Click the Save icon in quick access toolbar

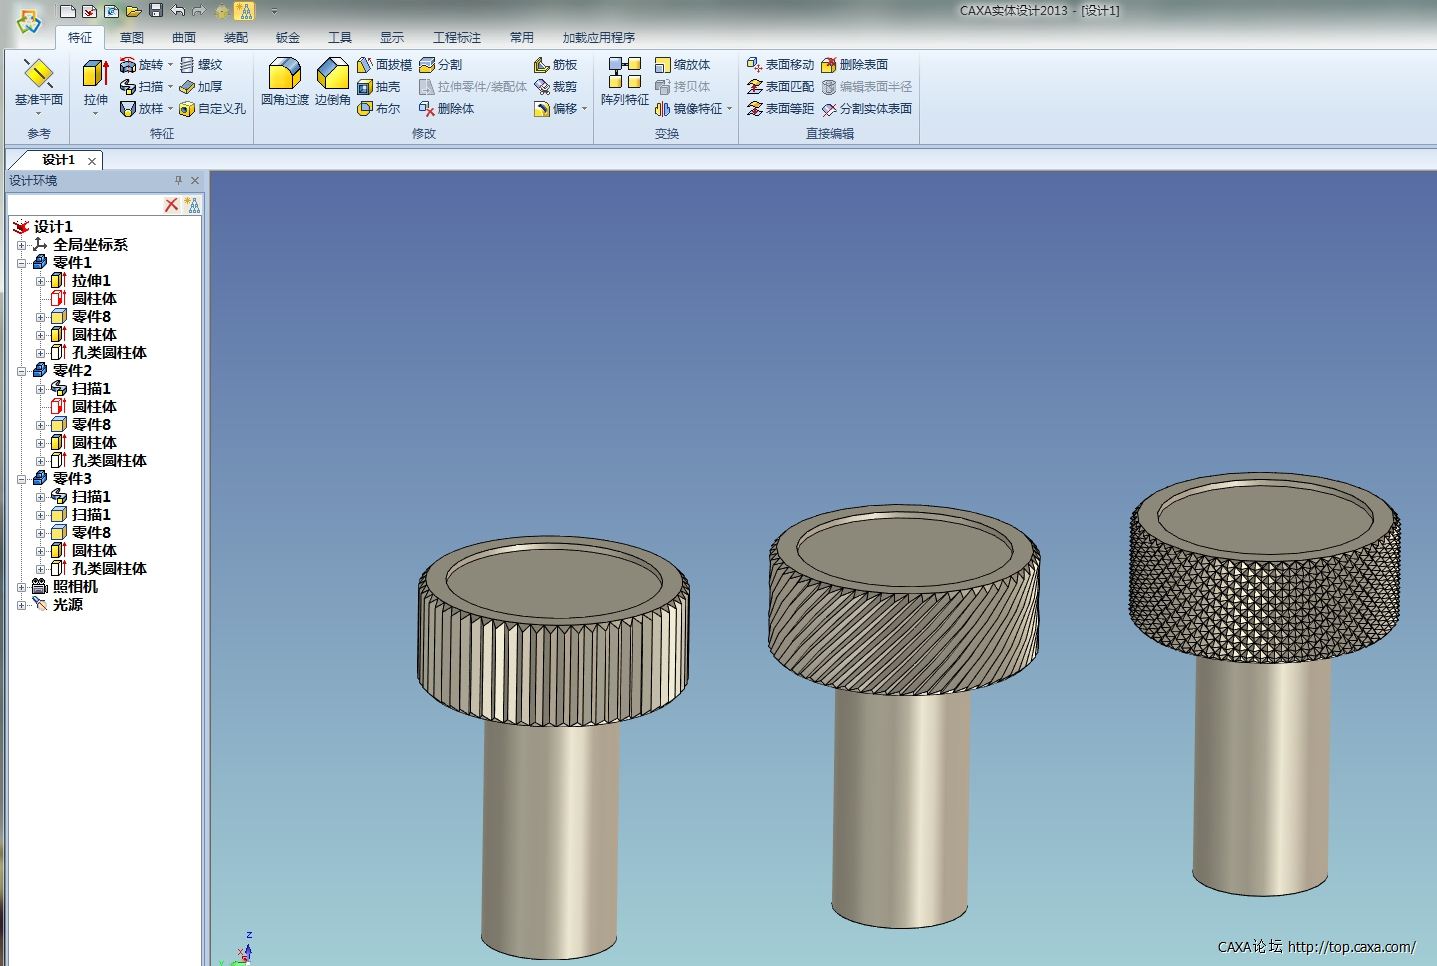pos(155,11)
